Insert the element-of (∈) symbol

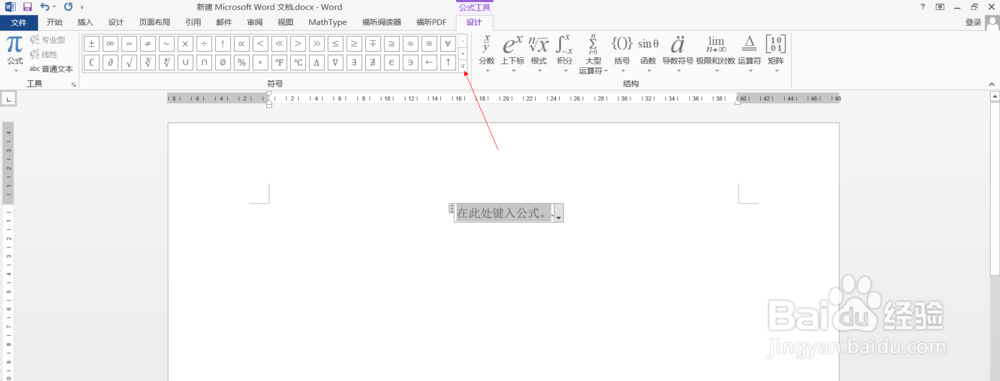pos(392,62)
